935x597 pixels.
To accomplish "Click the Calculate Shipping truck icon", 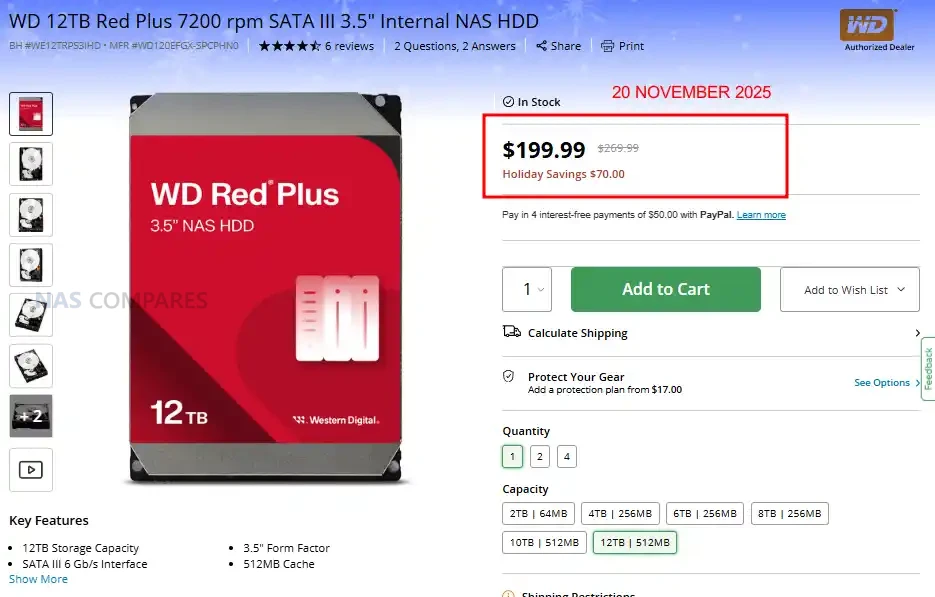I will pos(511,332).
